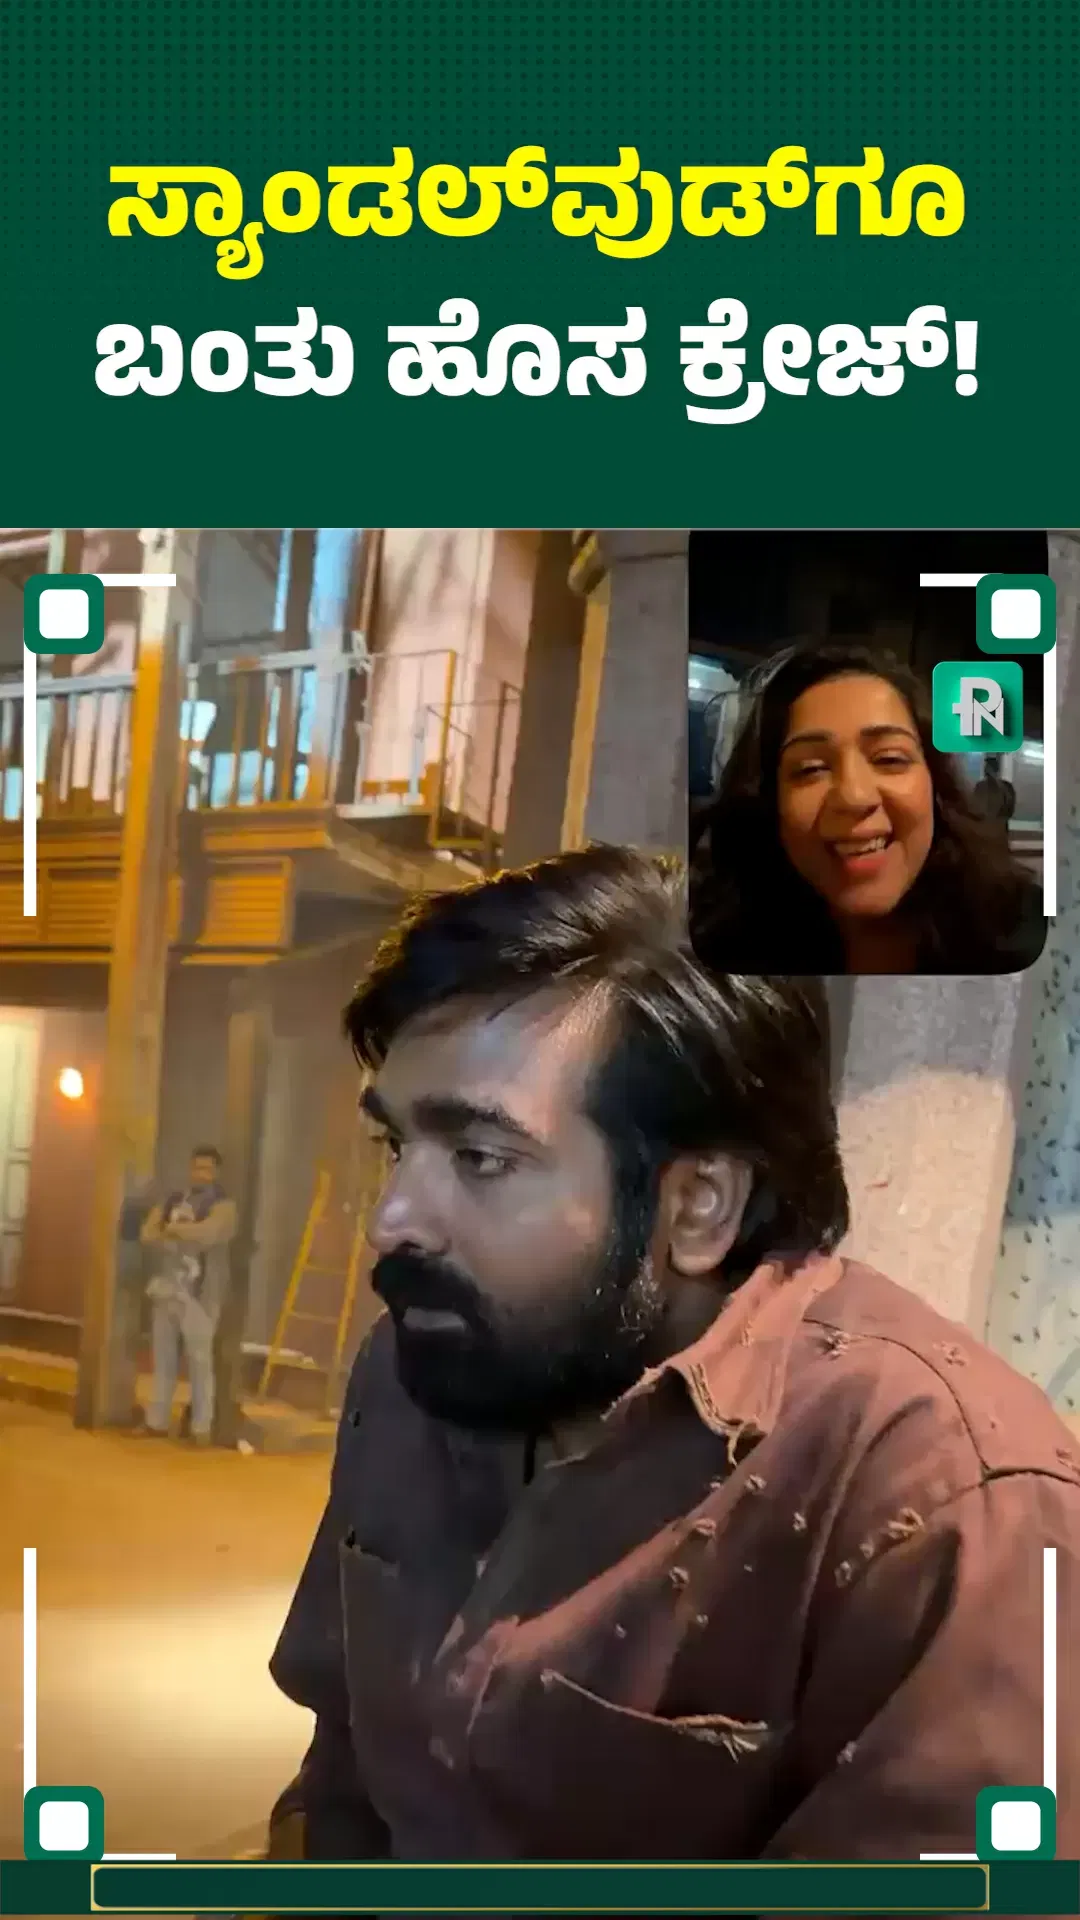Click the bottom-right green corner square marker
1080x1920 pixels.
1015,1826
